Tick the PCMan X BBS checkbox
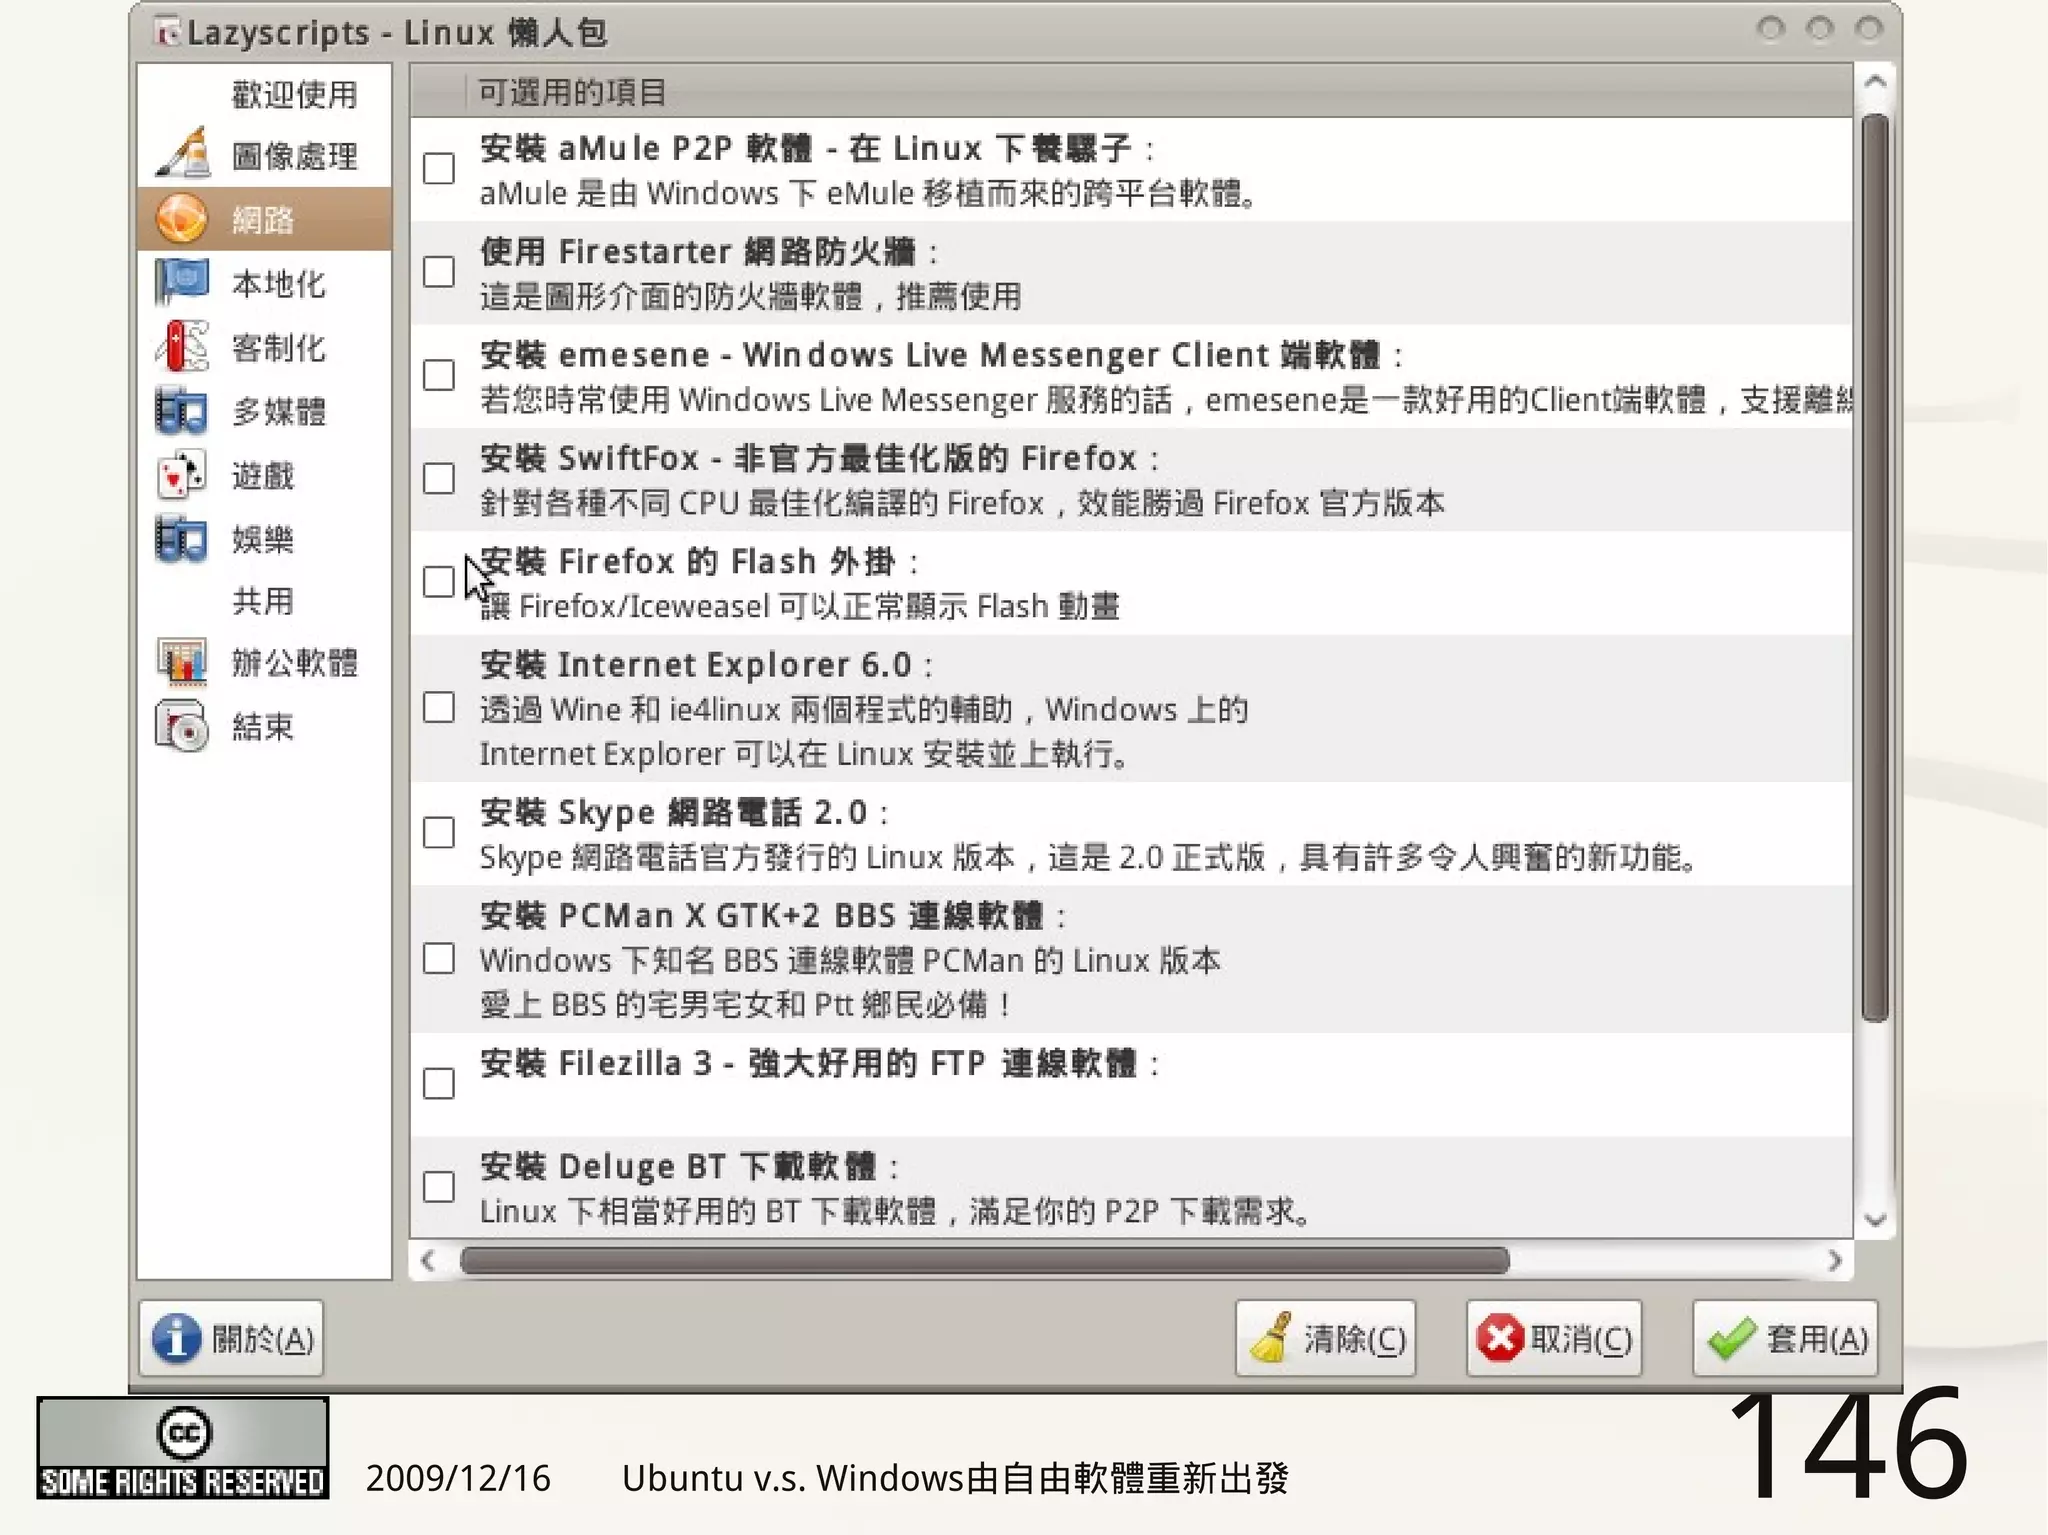This screenshot has height=1535, width=2048. [439, 959]
